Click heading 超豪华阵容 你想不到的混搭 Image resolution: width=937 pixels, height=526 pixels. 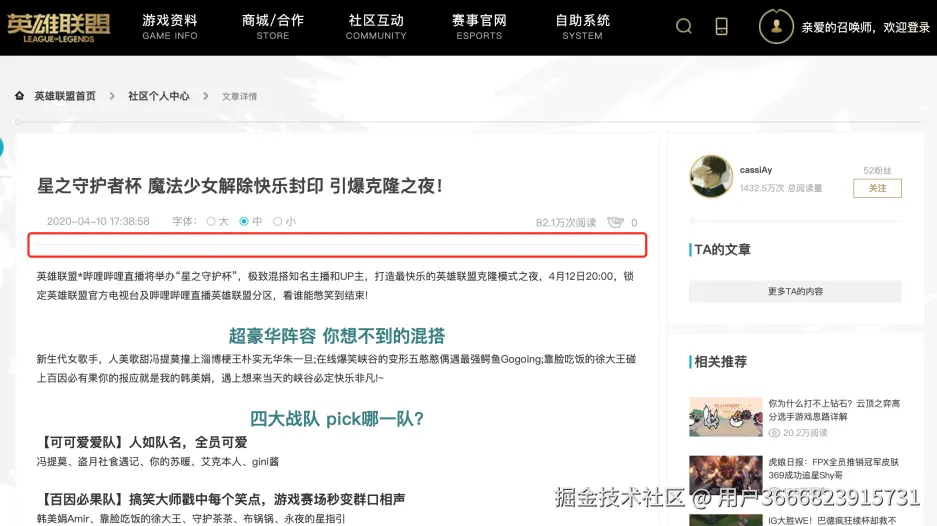pyautogui.click(x=336, y=336)
